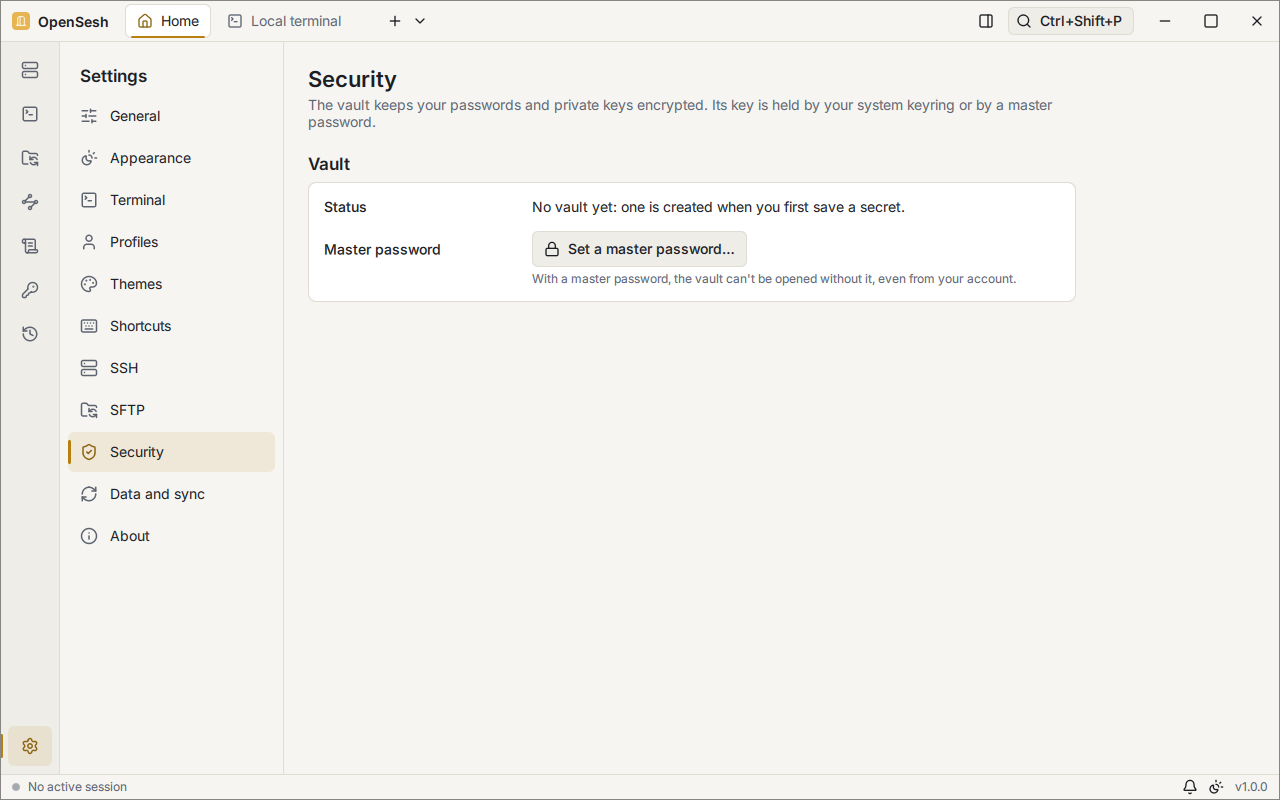Click the v1.0.0 version label
The image size is (1280, 800).
point(1251,787)
